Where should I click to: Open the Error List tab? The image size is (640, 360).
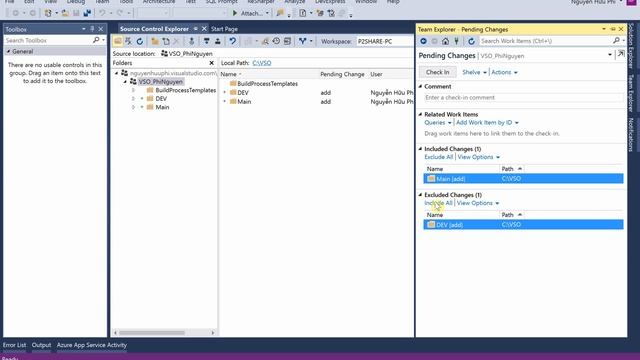click(14, 345)
